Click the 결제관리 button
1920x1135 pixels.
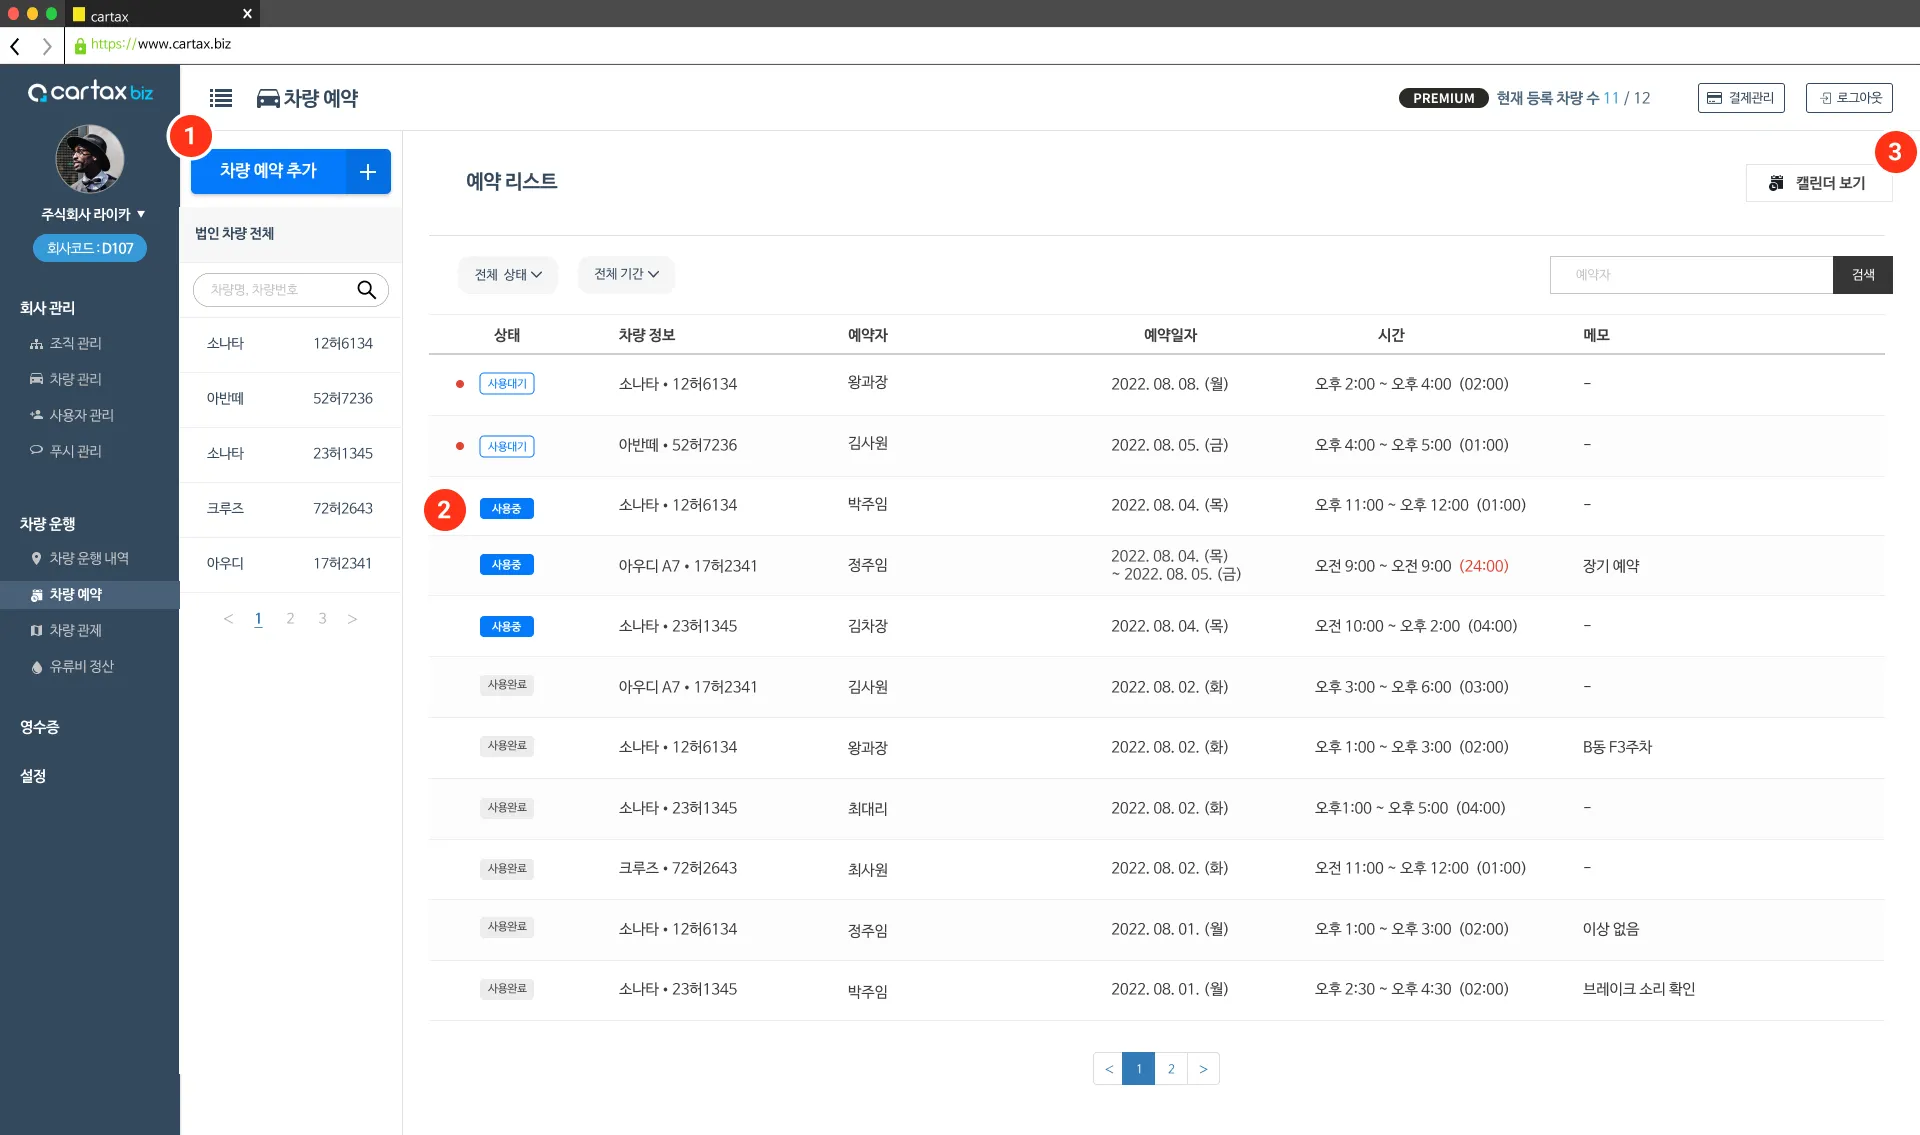(1741, 98)
